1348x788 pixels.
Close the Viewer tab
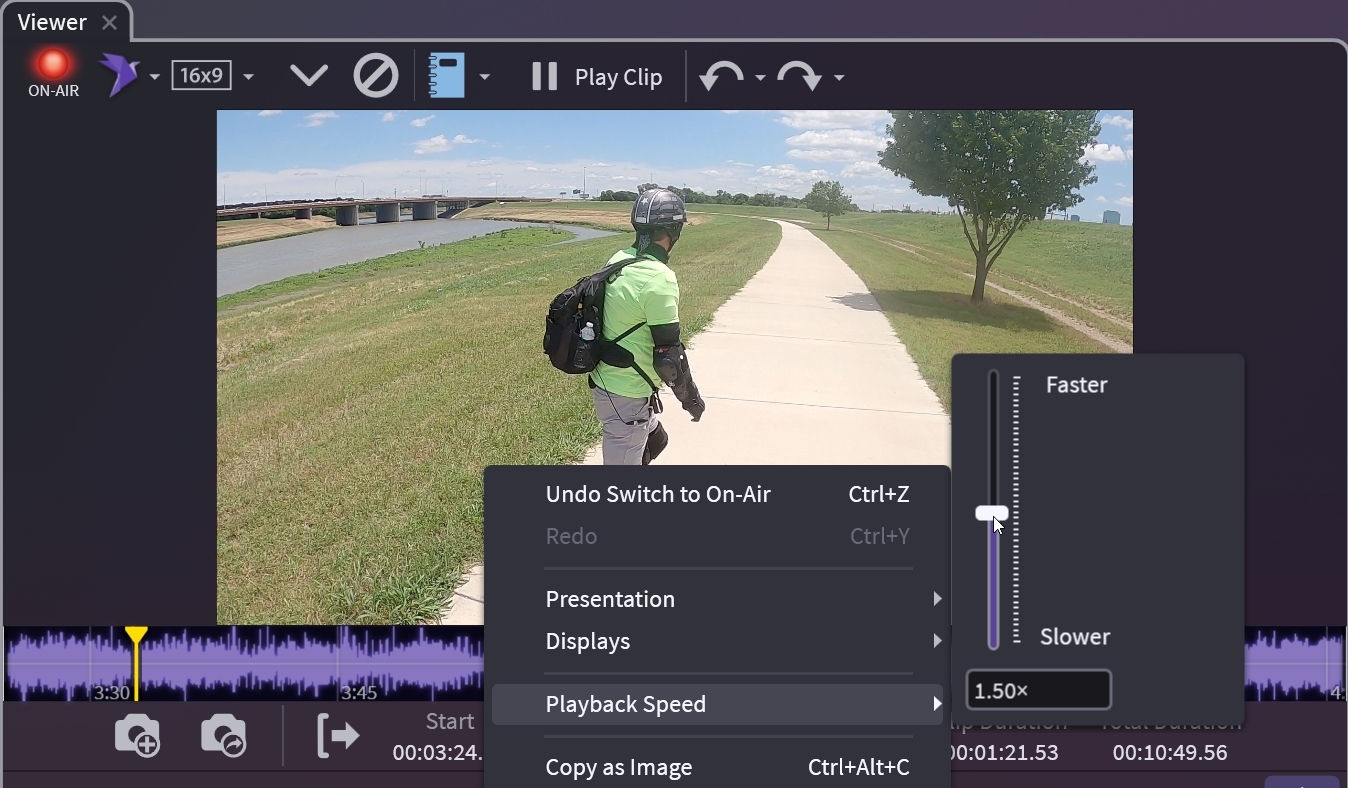click(x=109, y=22)
